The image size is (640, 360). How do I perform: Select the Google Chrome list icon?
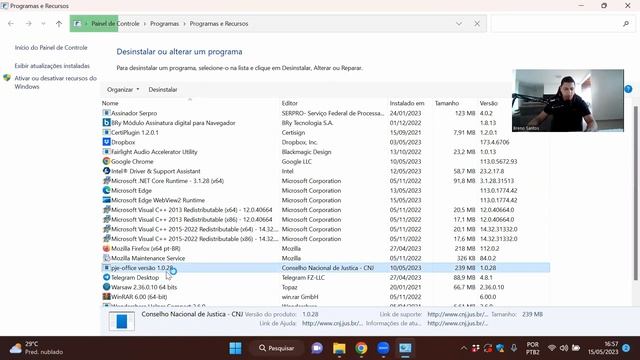click(107, 161)
